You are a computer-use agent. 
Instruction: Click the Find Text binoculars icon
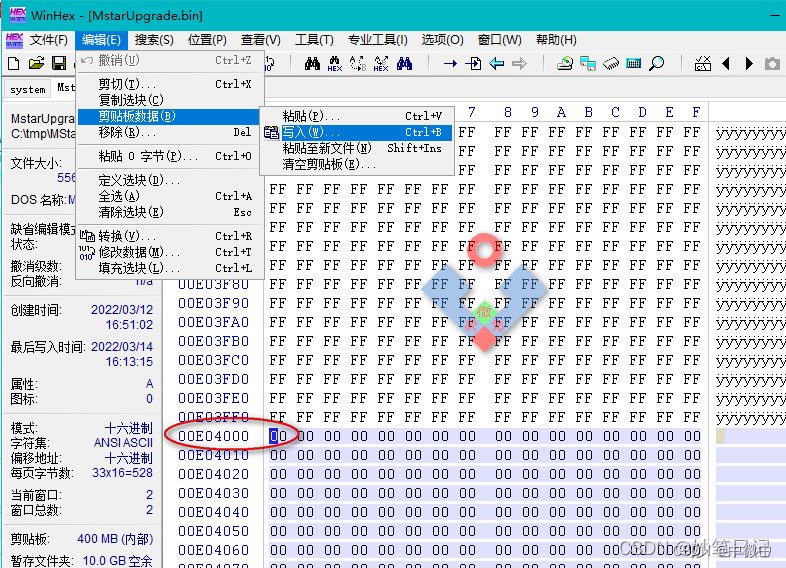312,63
